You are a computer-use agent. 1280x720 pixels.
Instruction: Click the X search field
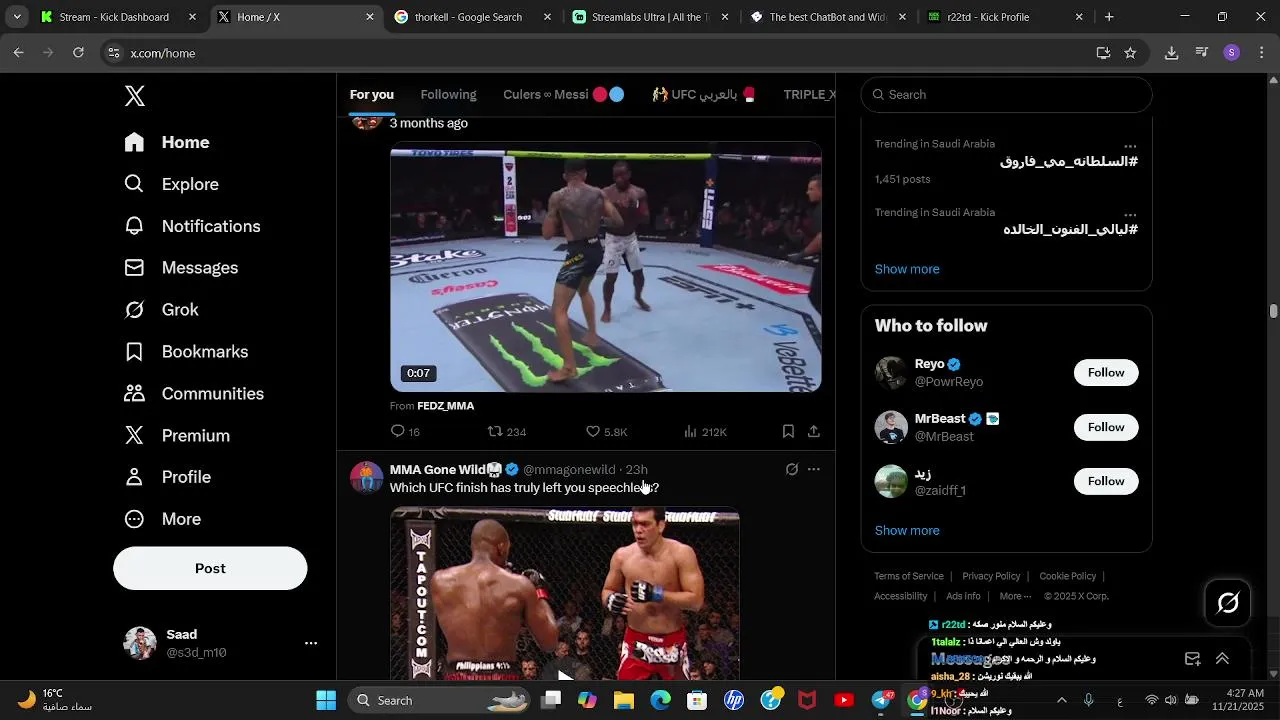tap(1006, 95)
